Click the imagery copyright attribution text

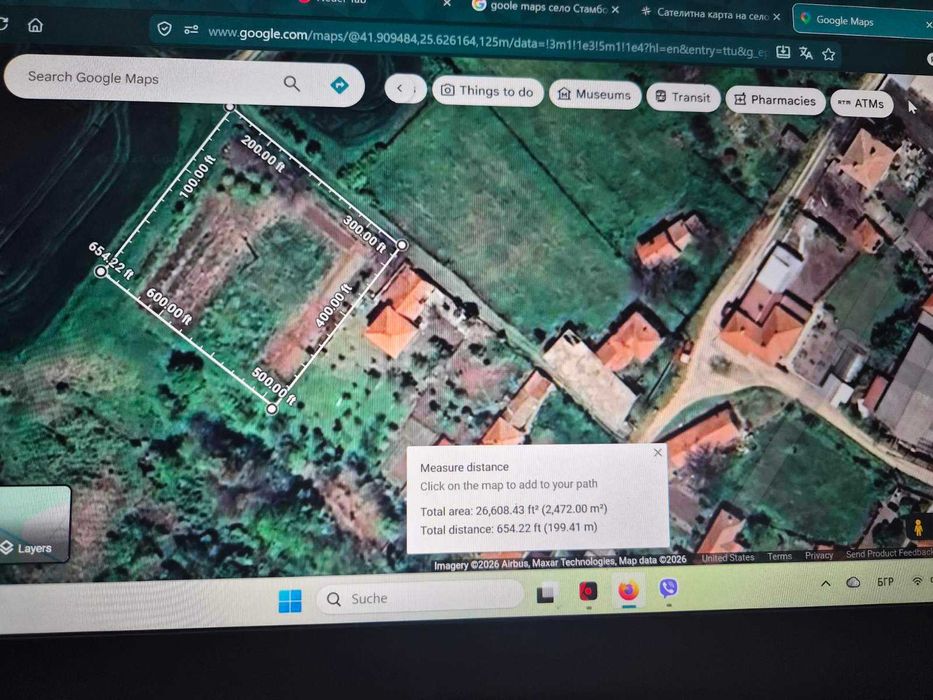pos(560,562)
